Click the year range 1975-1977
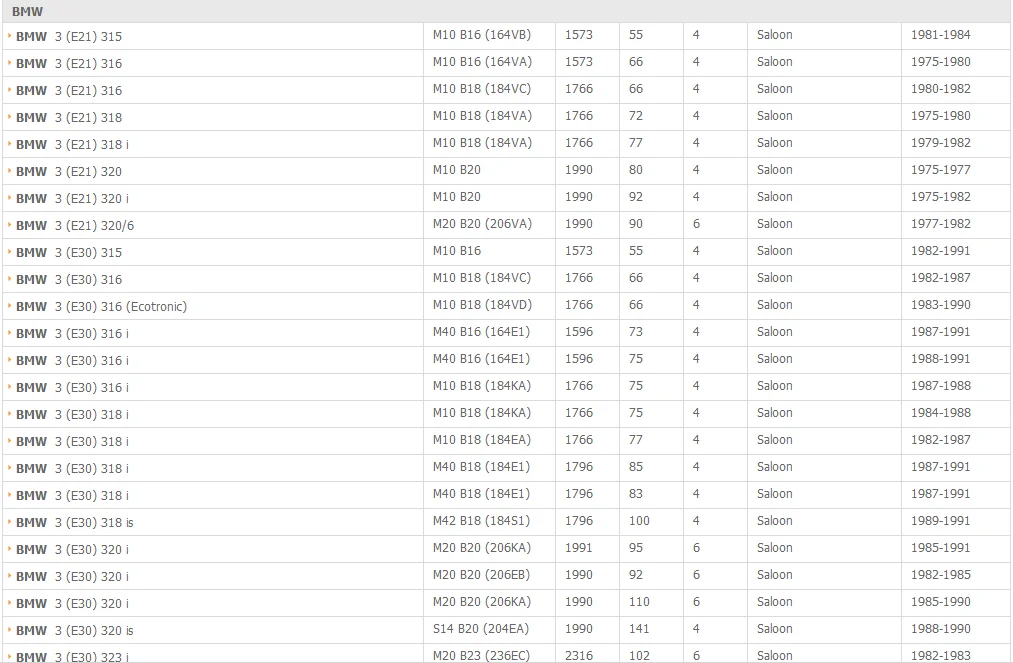 tap(941, 170)
